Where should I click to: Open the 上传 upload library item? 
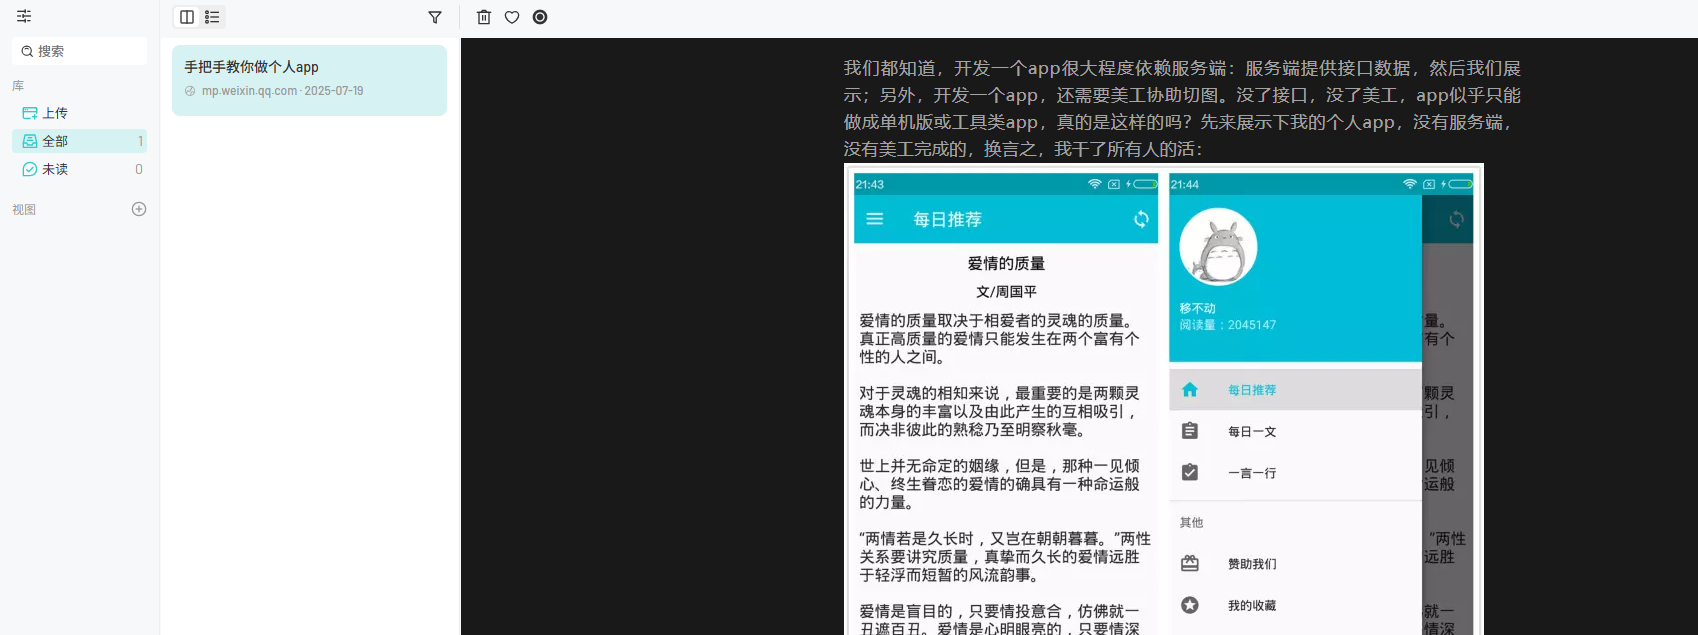(80, 113)
